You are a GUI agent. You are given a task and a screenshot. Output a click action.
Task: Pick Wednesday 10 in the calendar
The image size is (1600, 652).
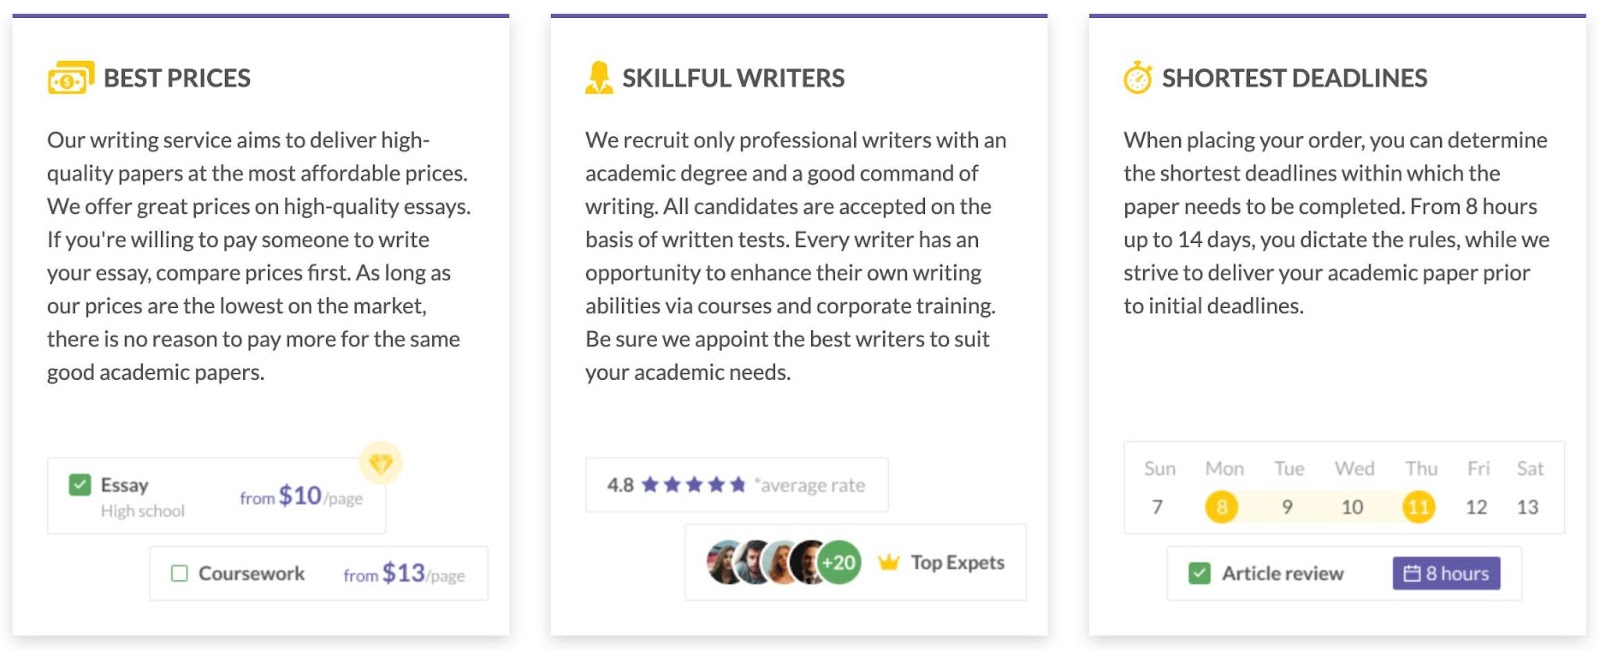1352,507
